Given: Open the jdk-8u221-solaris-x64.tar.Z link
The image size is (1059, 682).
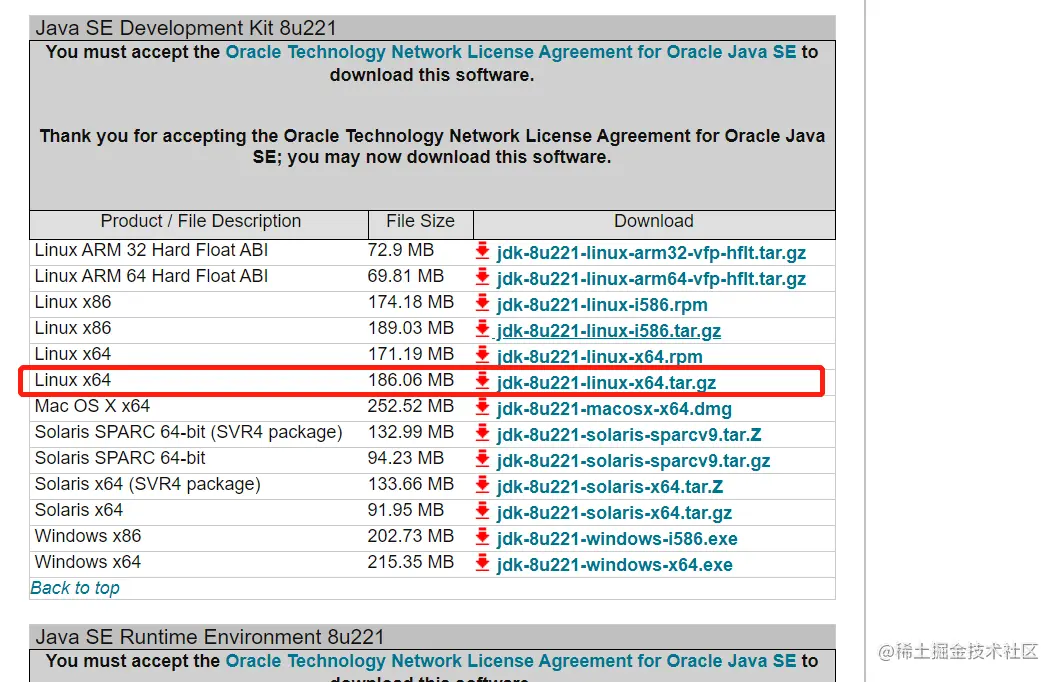Looking at the screenshot, I should [610, 487].
